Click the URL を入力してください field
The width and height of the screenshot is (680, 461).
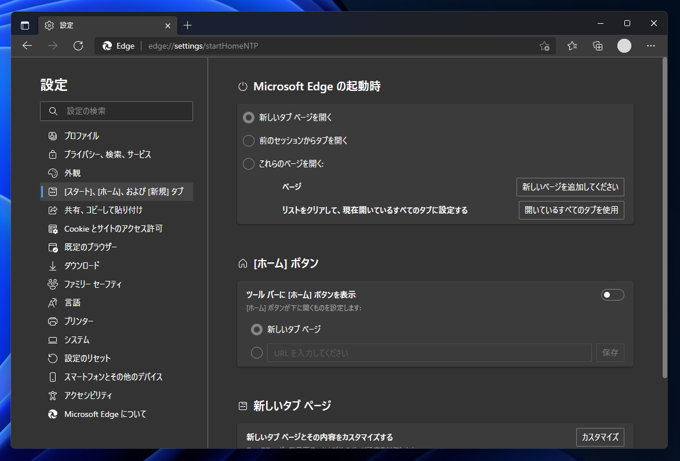pyautogui.click(x=429, y=353)
